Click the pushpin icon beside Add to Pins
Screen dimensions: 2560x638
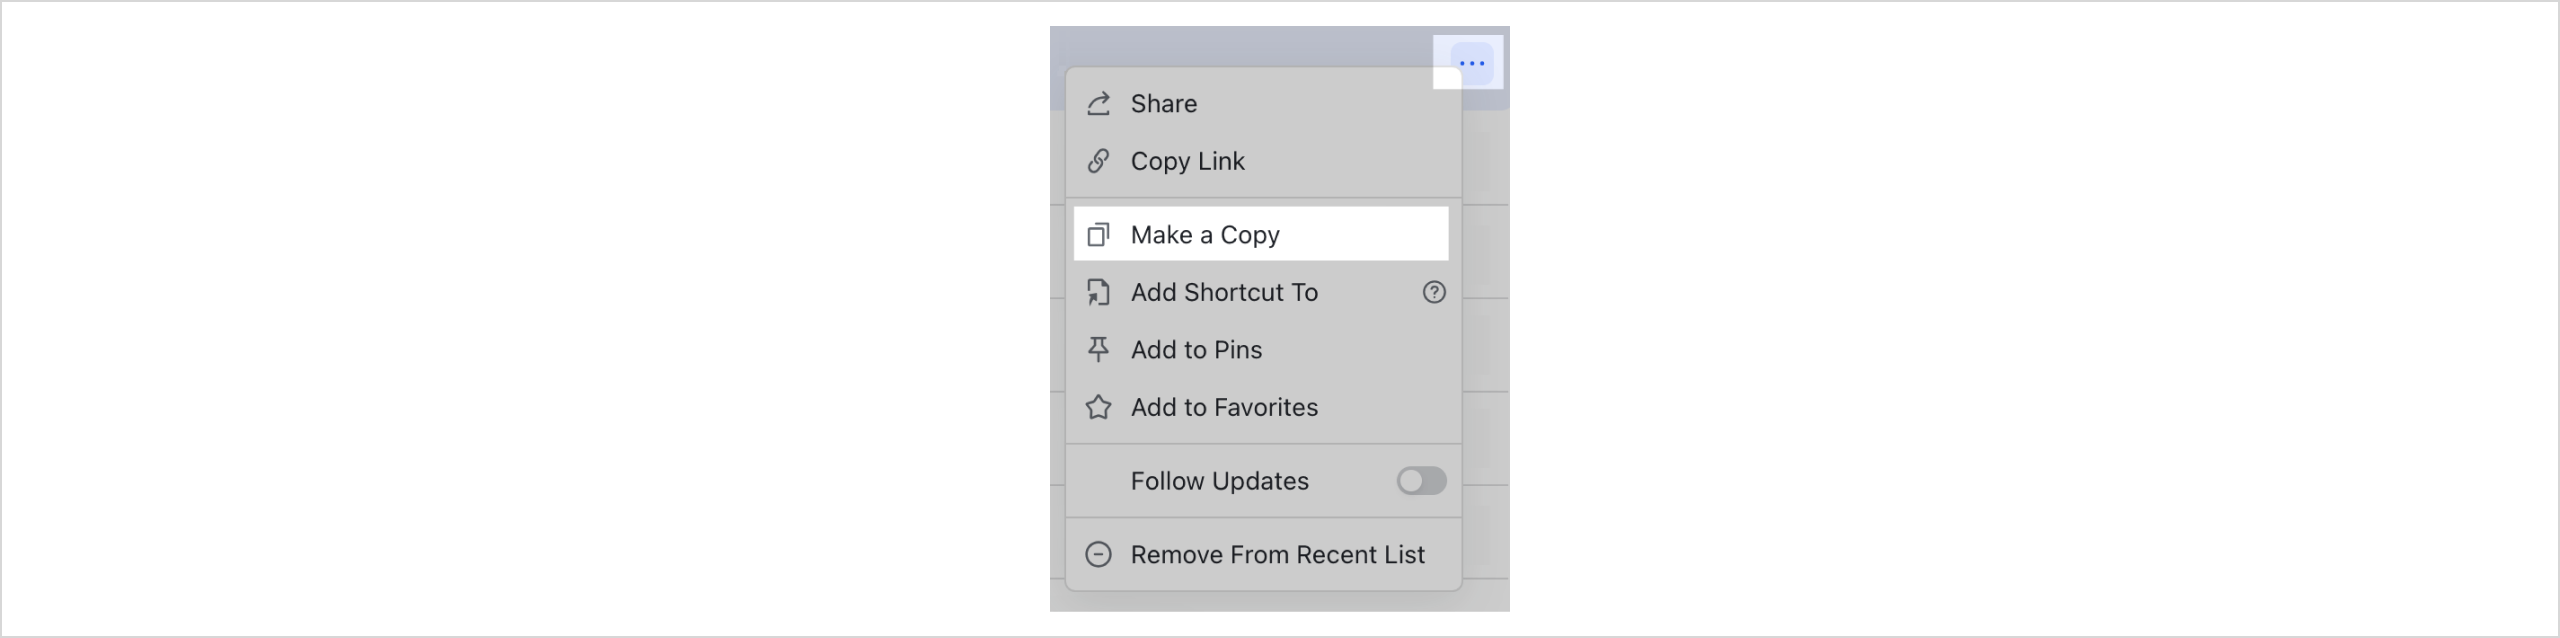pos(1099,349)
